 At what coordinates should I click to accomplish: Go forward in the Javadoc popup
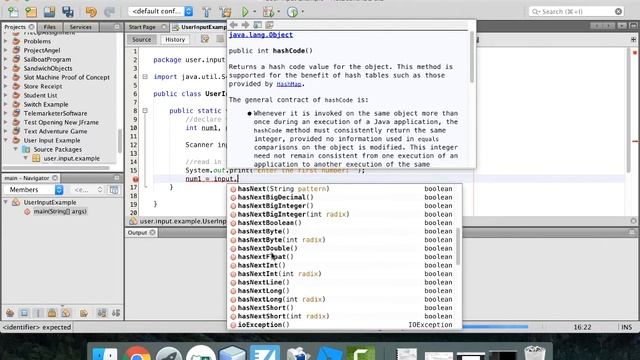[245, 25]
